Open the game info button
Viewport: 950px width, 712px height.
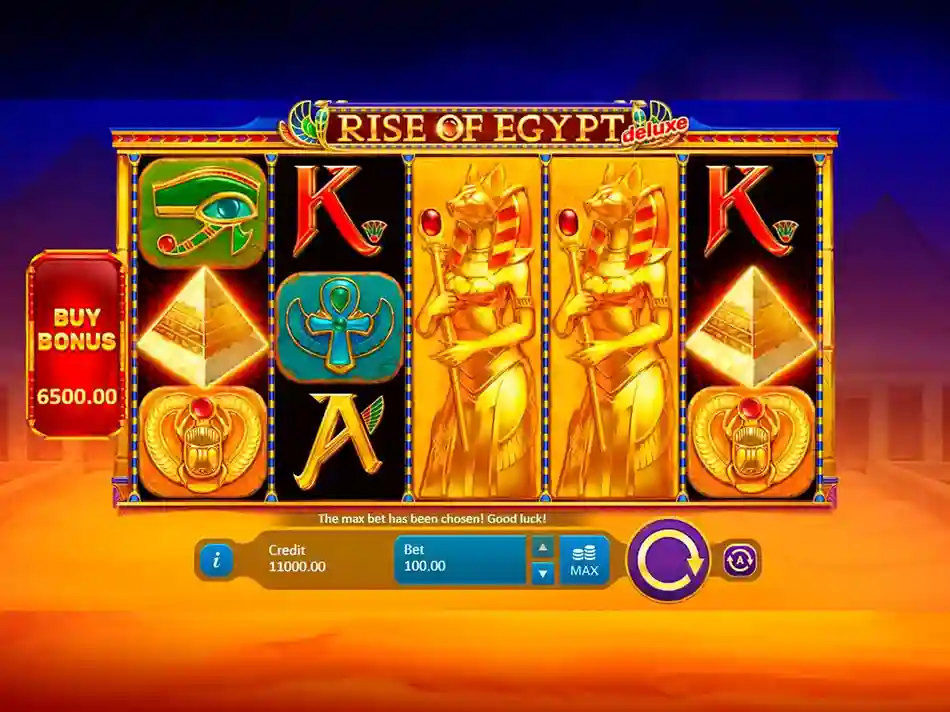coord(216,560)
